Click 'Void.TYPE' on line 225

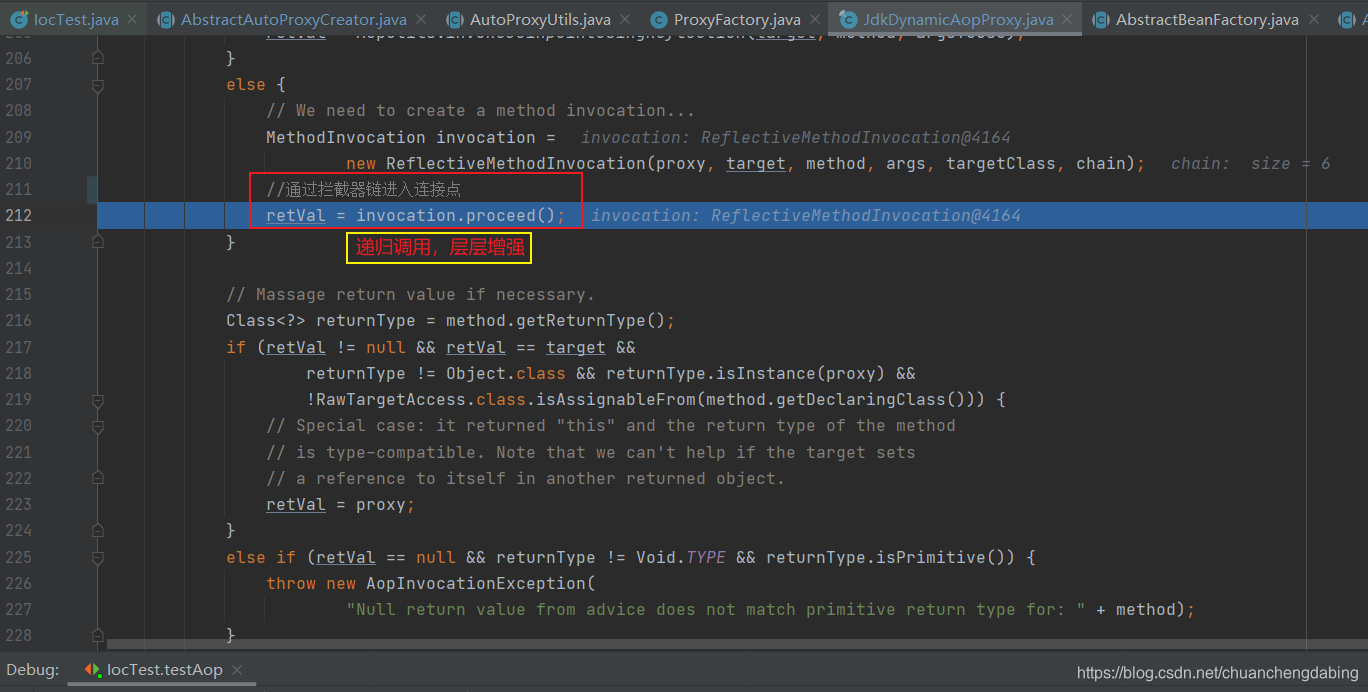(x=681, y=557)
